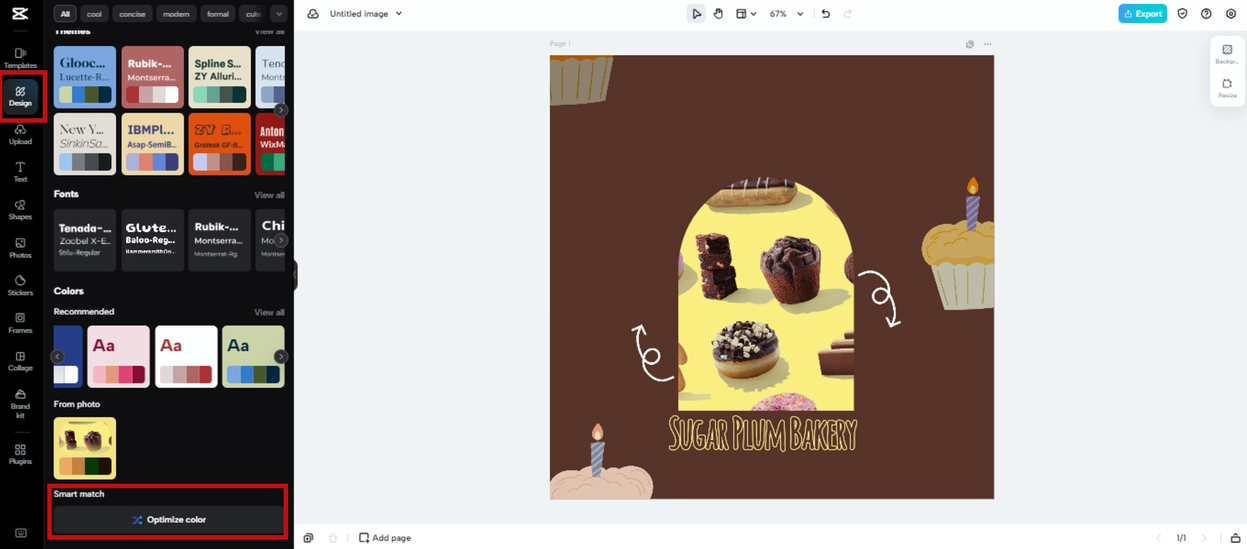1247x549 pixels.
Task: Open the Photos panel
Action: (x=20, y=248)
